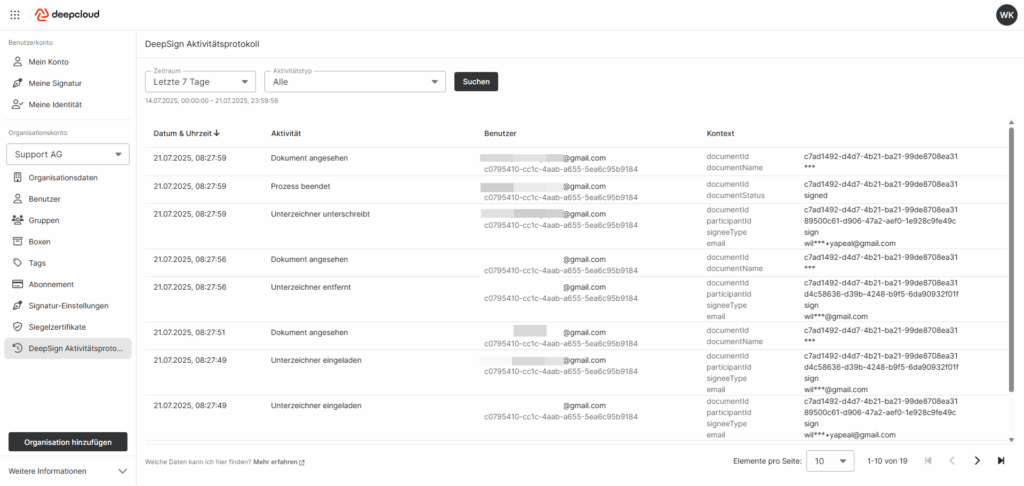
Task: Open the Mehr erfahren link
Action: point(279,462)
